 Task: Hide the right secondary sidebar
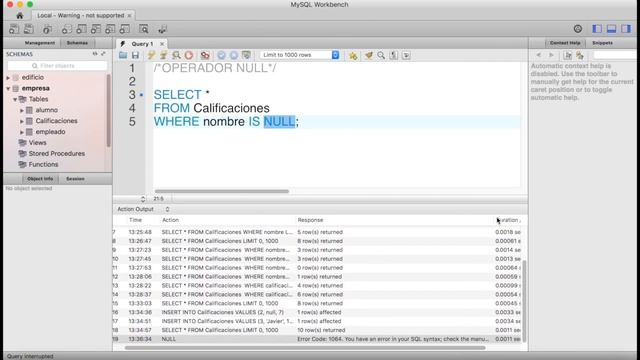click(x=626, y=29)
